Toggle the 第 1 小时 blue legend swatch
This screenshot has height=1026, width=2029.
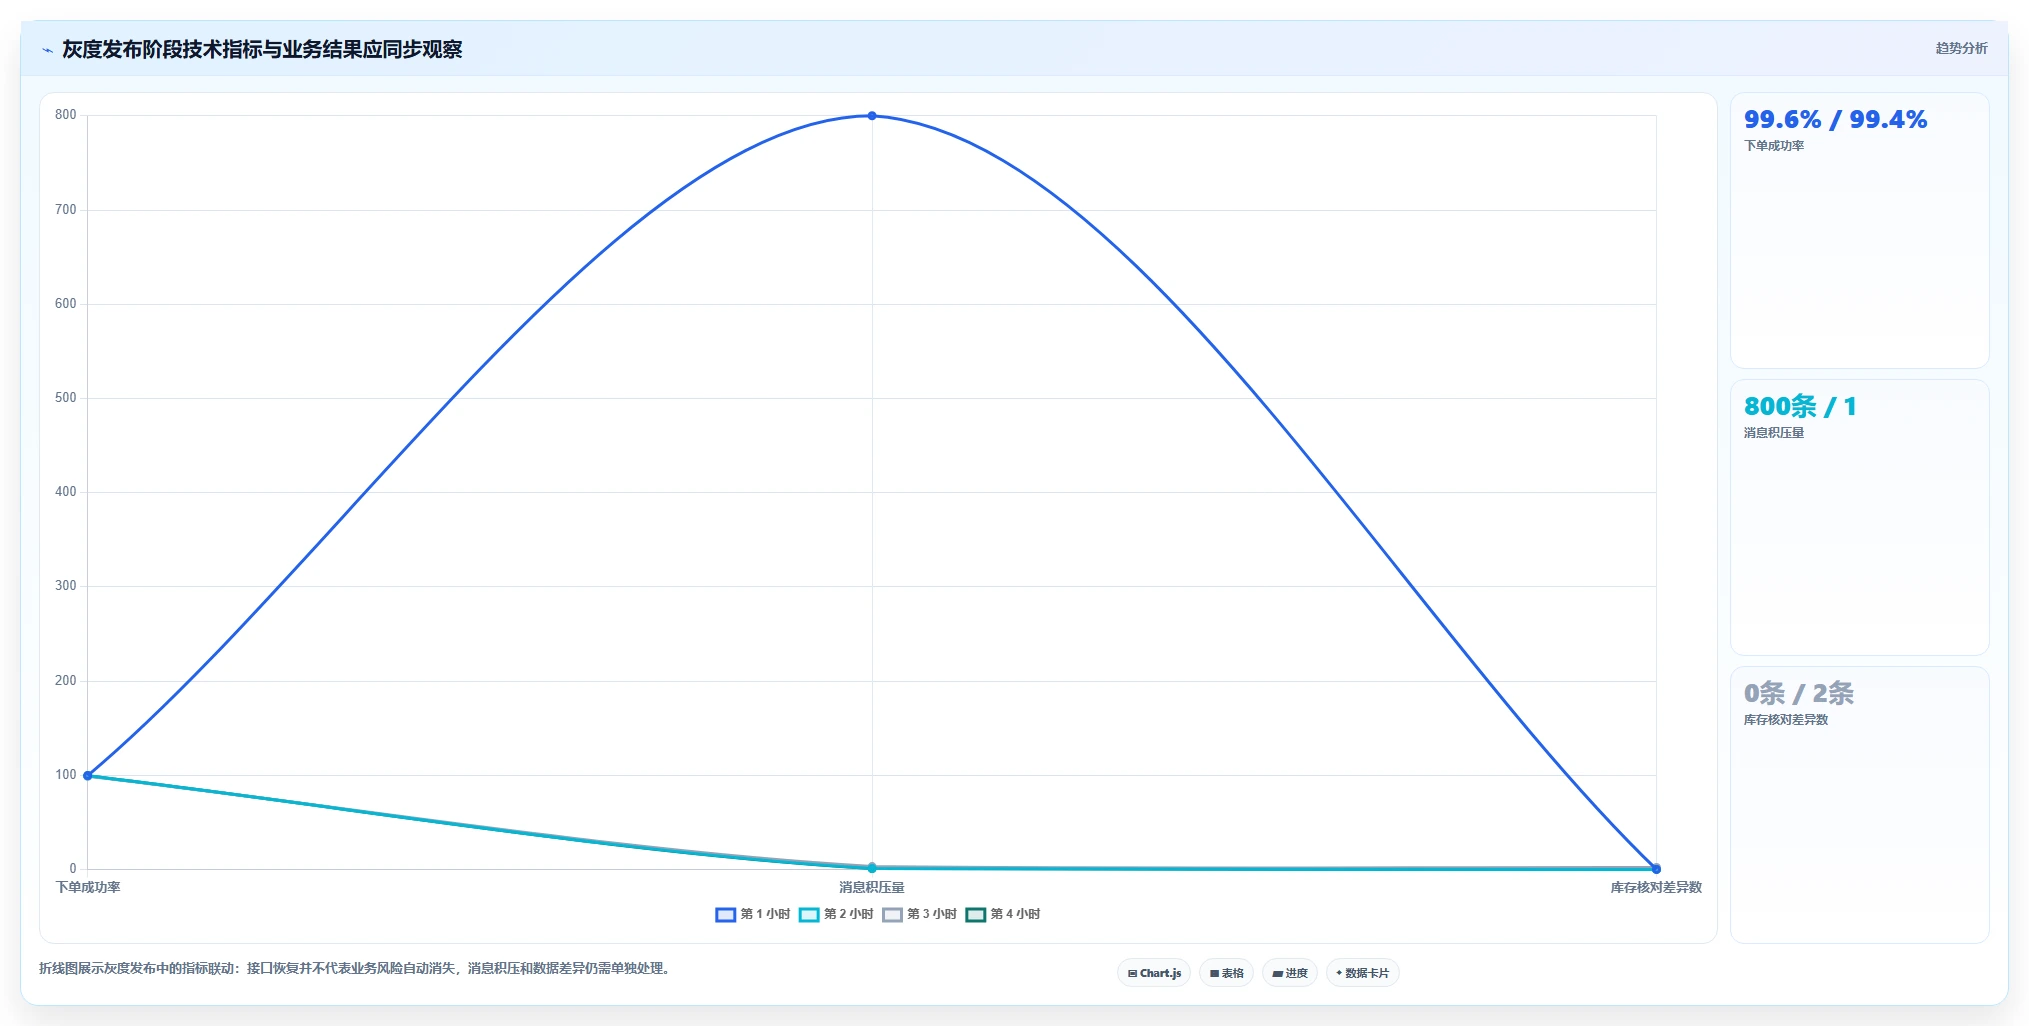(725, 914)
